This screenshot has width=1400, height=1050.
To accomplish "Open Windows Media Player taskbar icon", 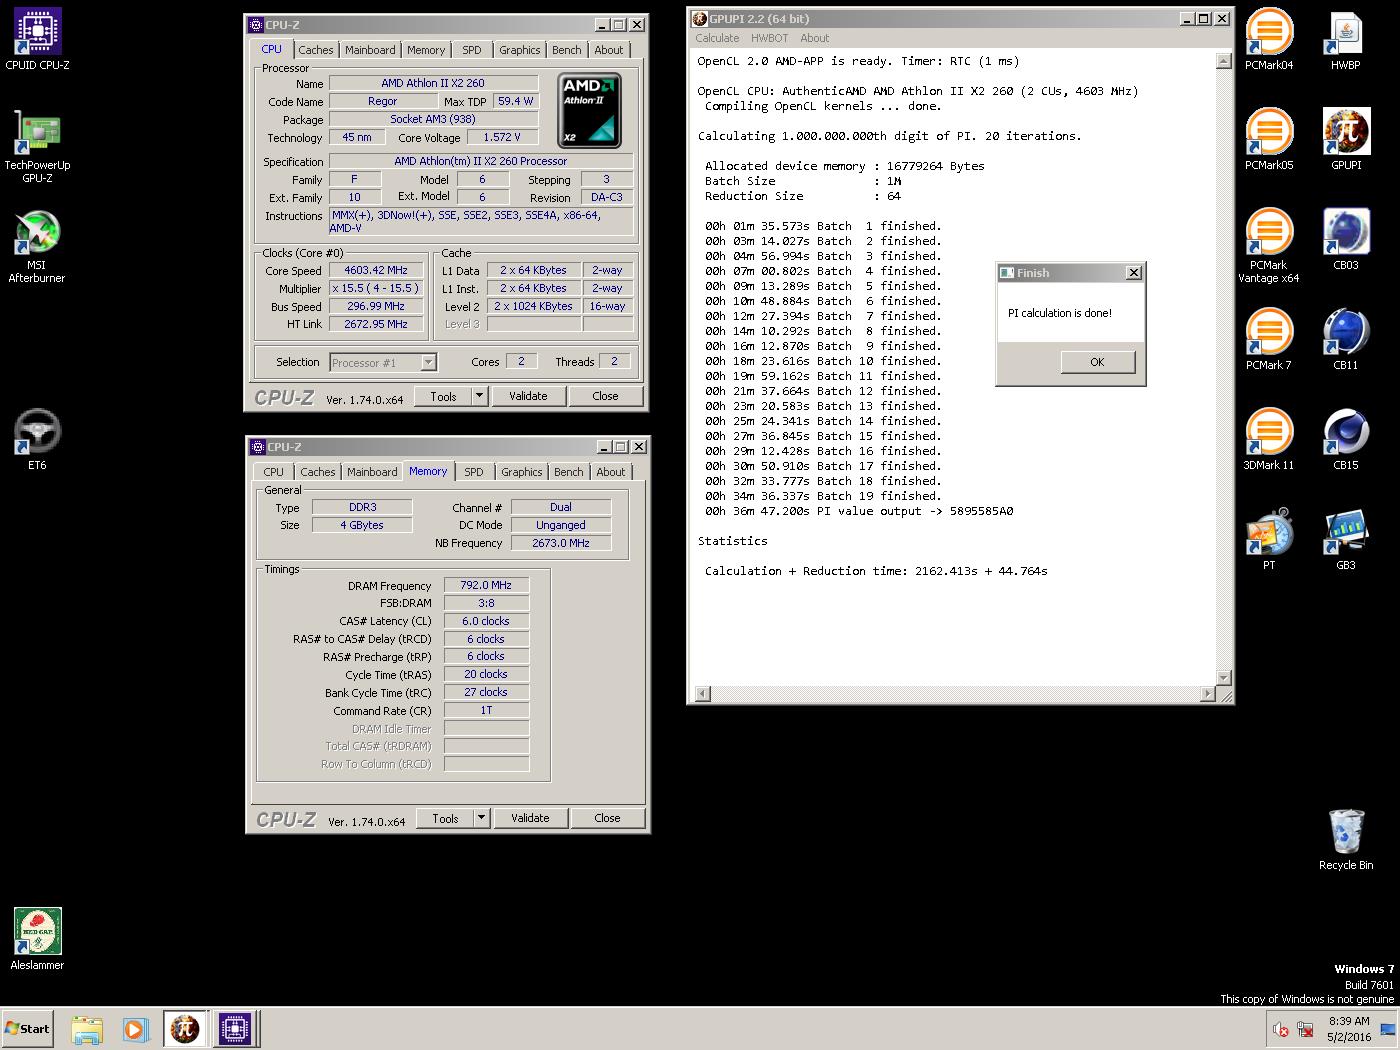I will pos(135,1029).
